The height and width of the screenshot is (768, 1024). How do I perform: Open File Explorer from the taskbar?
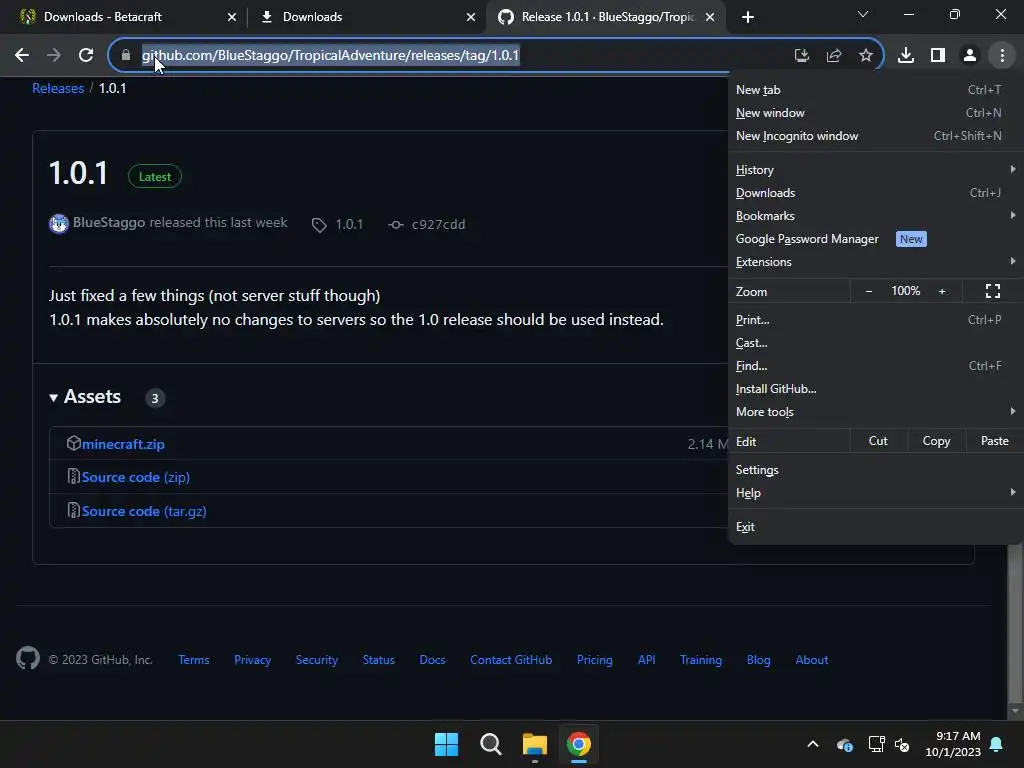[535, 744]
